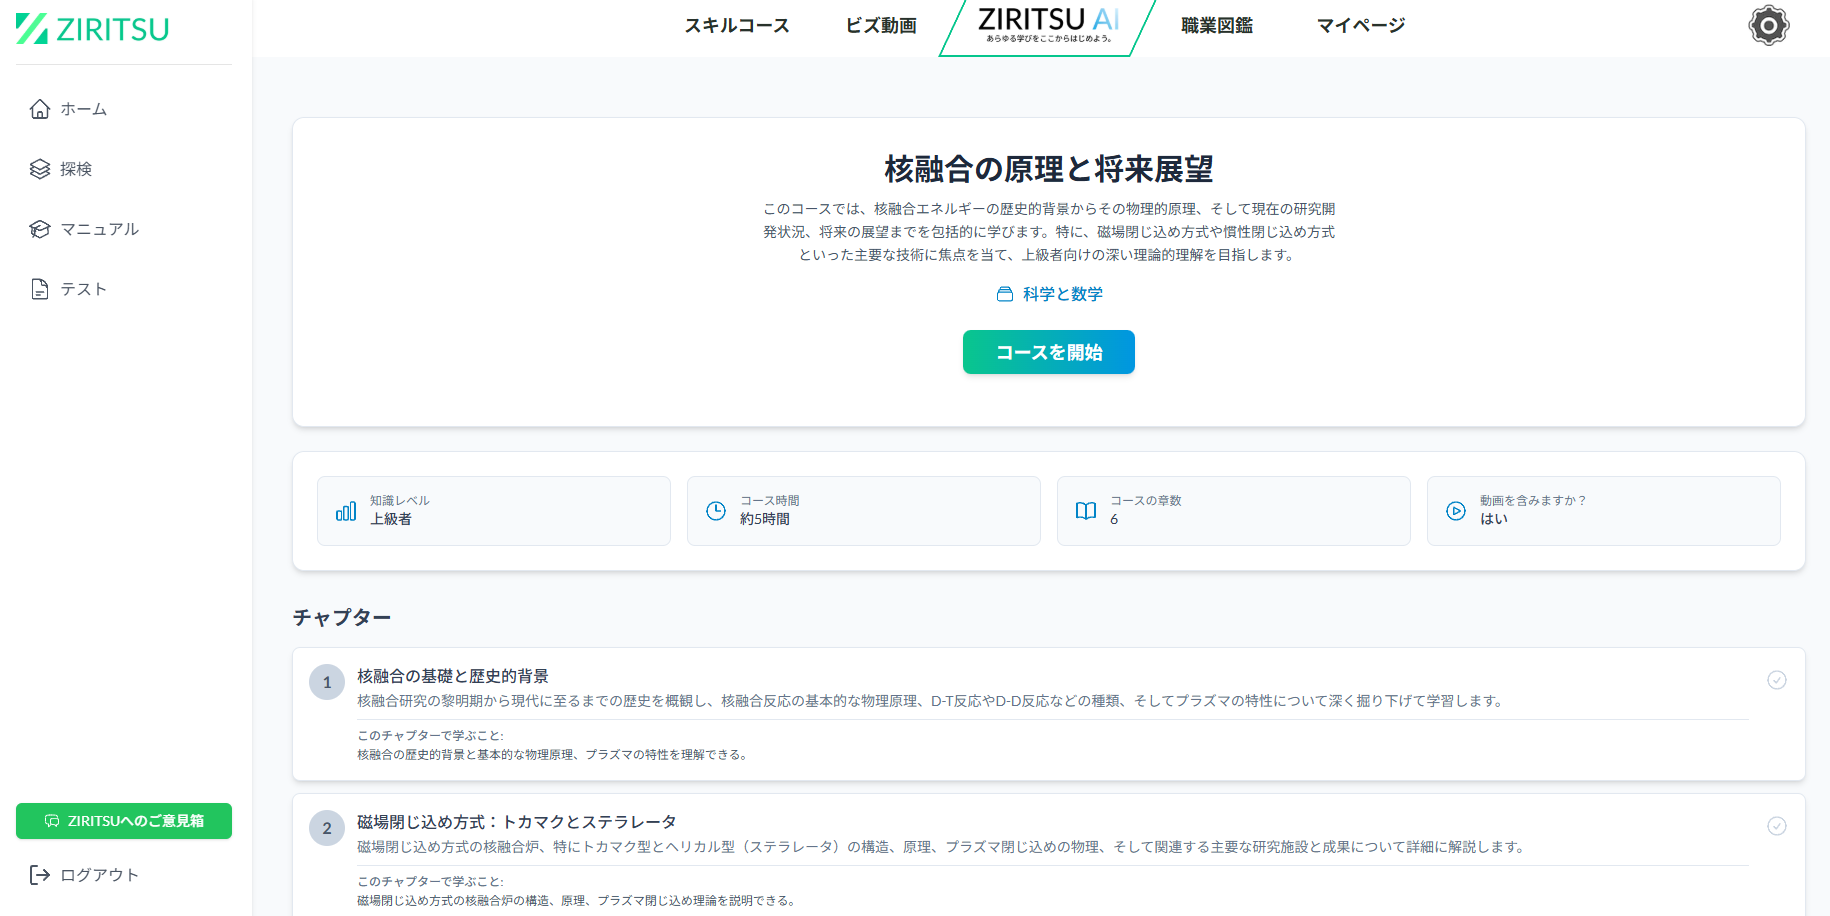The image size is (1830, 916).
Task: Open the スキルコース tab
Action: tap(737, 26)
